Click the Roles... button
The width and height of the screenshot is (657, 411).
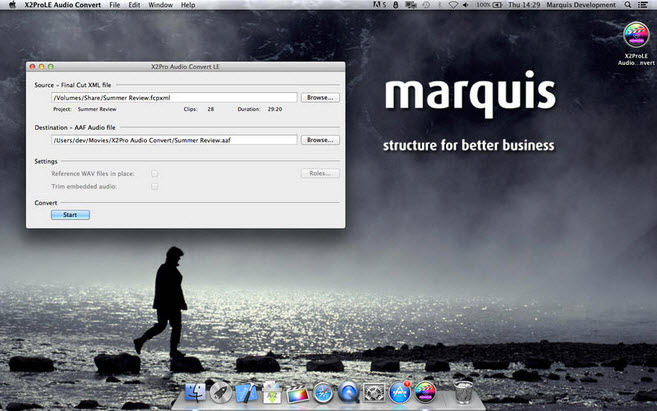320,173
